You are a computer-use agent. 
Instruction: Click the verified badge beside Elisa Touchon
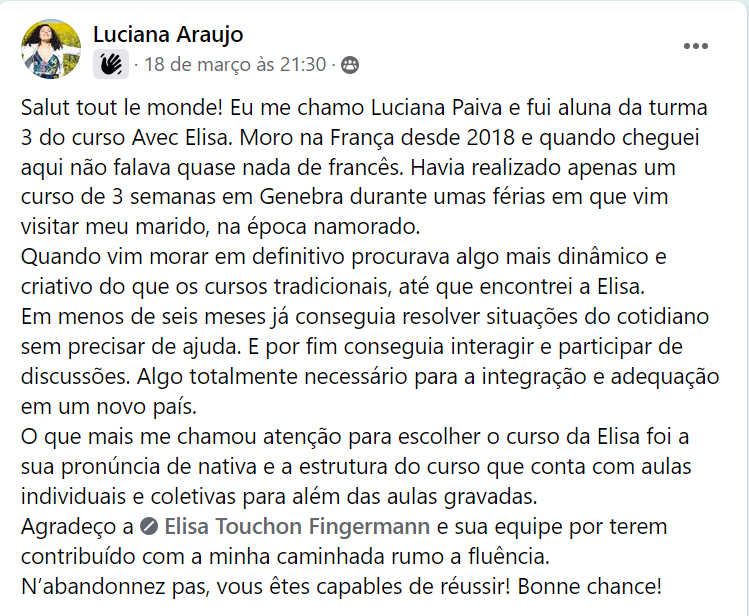click(149, 525)
